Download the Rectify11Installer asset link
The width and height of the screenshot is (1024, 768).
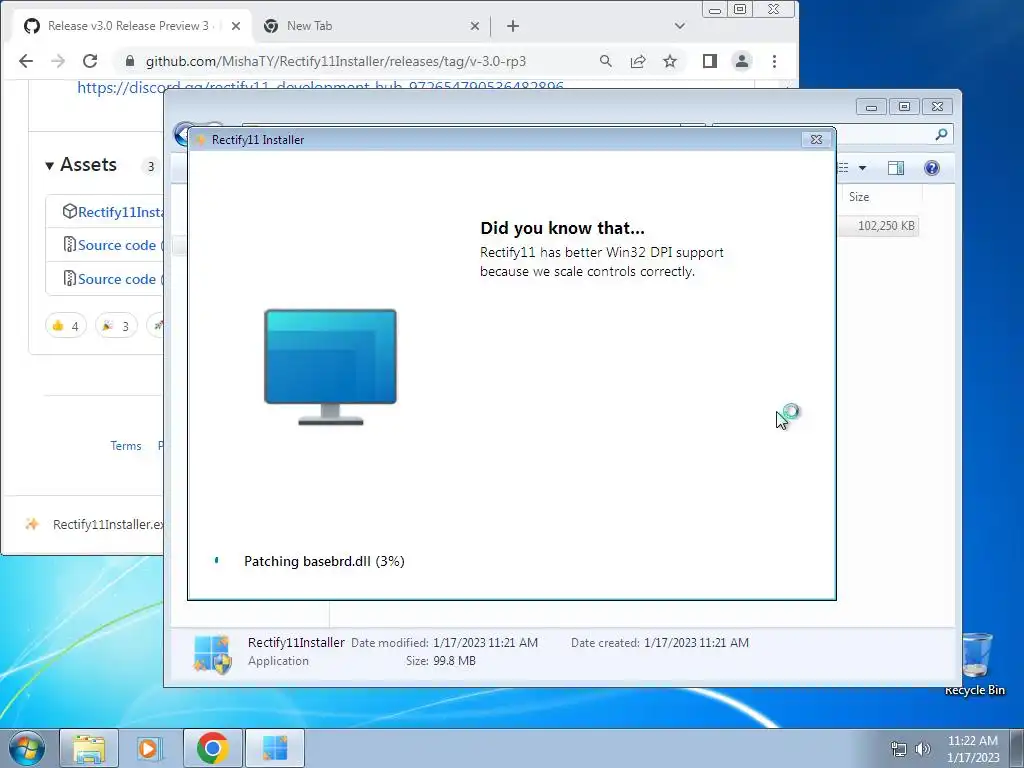point(120,212)
